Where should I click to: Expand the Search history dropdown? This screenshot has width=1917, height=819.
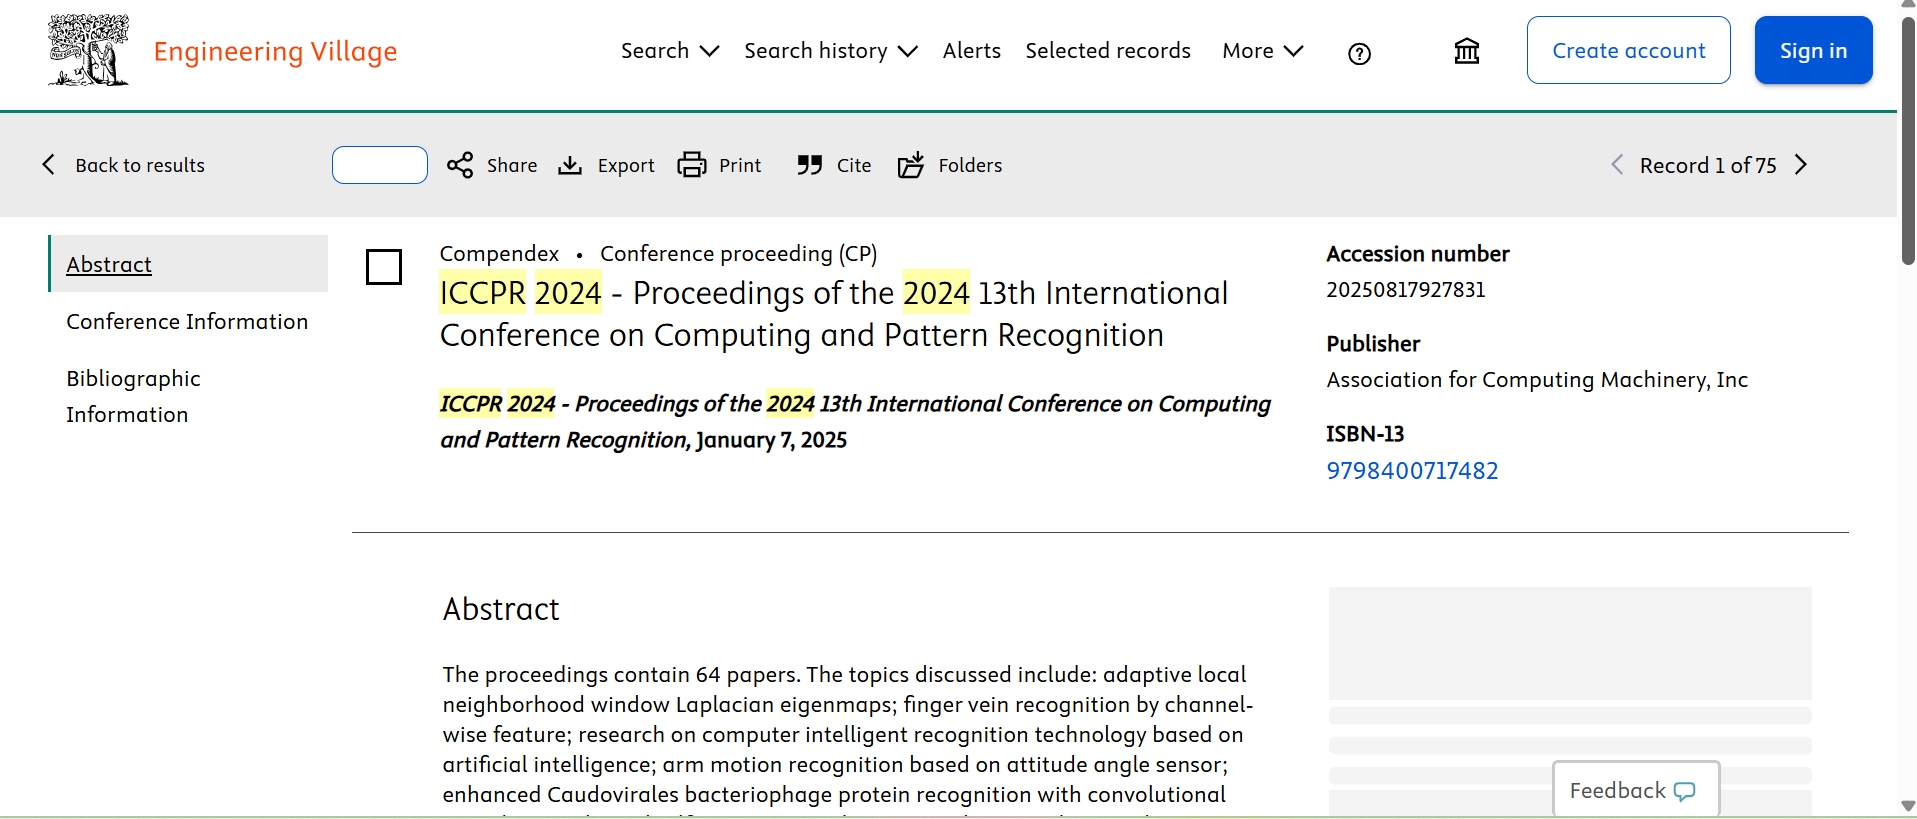coord(830,51)
